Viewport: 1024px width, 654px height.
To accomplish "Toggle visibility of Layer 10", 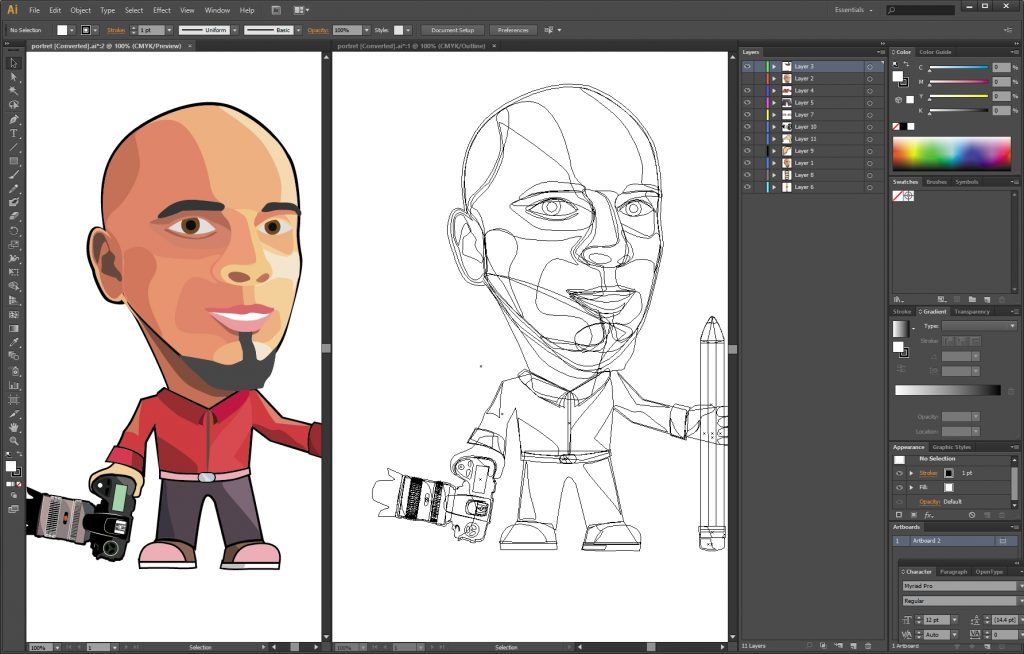I will tap(747, 127).
